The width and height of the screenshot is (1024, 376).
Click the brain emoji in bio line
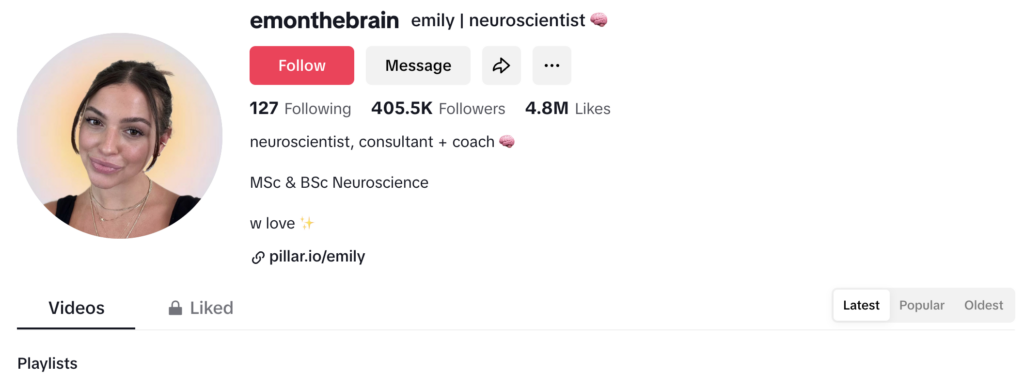tap(507, 141)
